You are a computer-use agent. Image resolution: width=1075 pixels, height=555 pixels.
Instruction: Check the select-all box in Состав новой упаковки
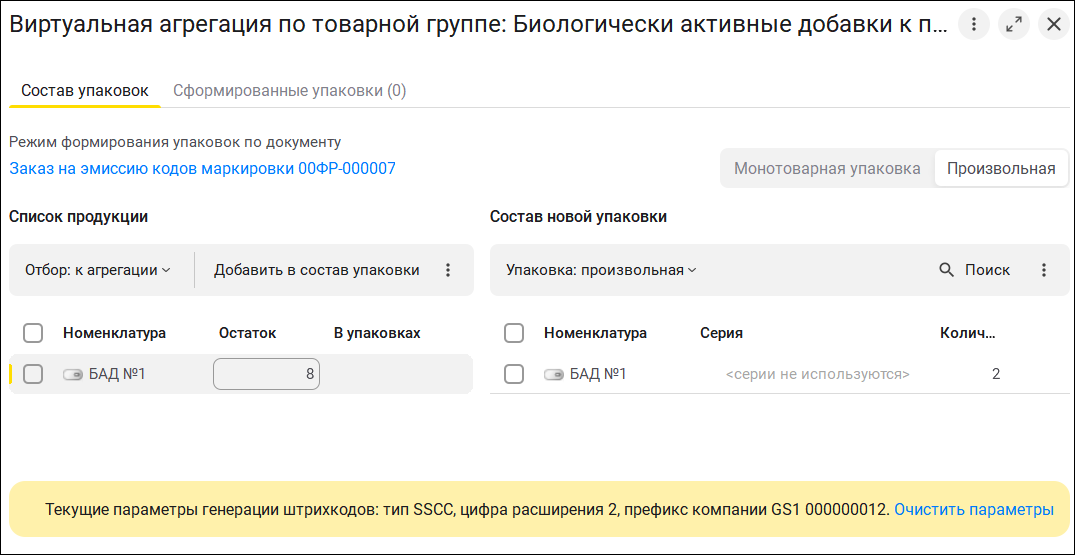[514, 334]
